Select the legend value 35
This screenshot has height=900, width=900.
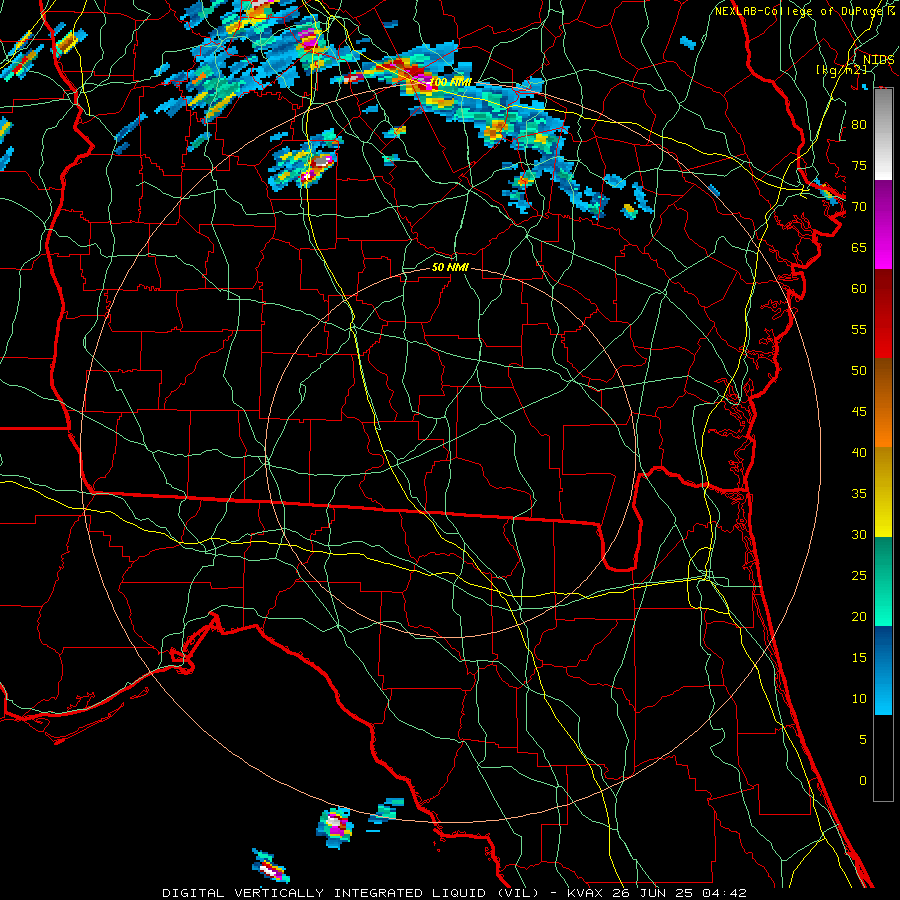pos(859,494)
